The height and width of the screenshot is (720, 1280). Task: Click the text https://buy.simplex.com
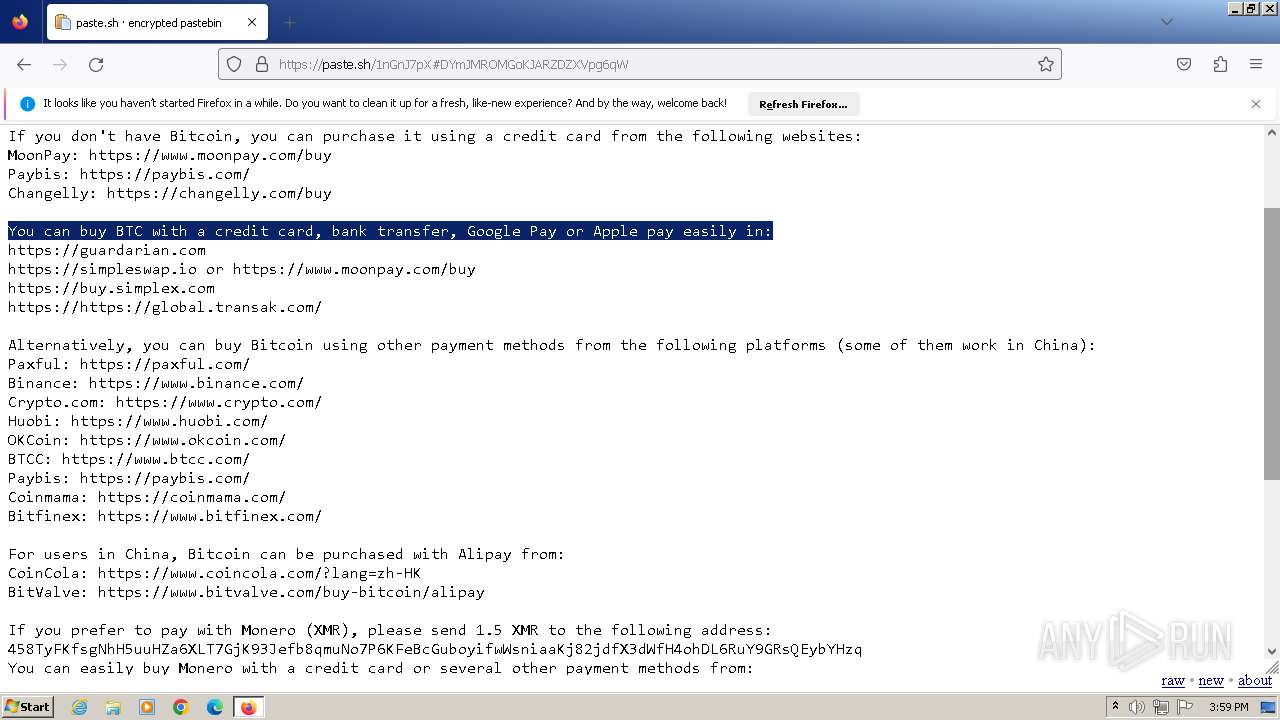tap(111, 288)
